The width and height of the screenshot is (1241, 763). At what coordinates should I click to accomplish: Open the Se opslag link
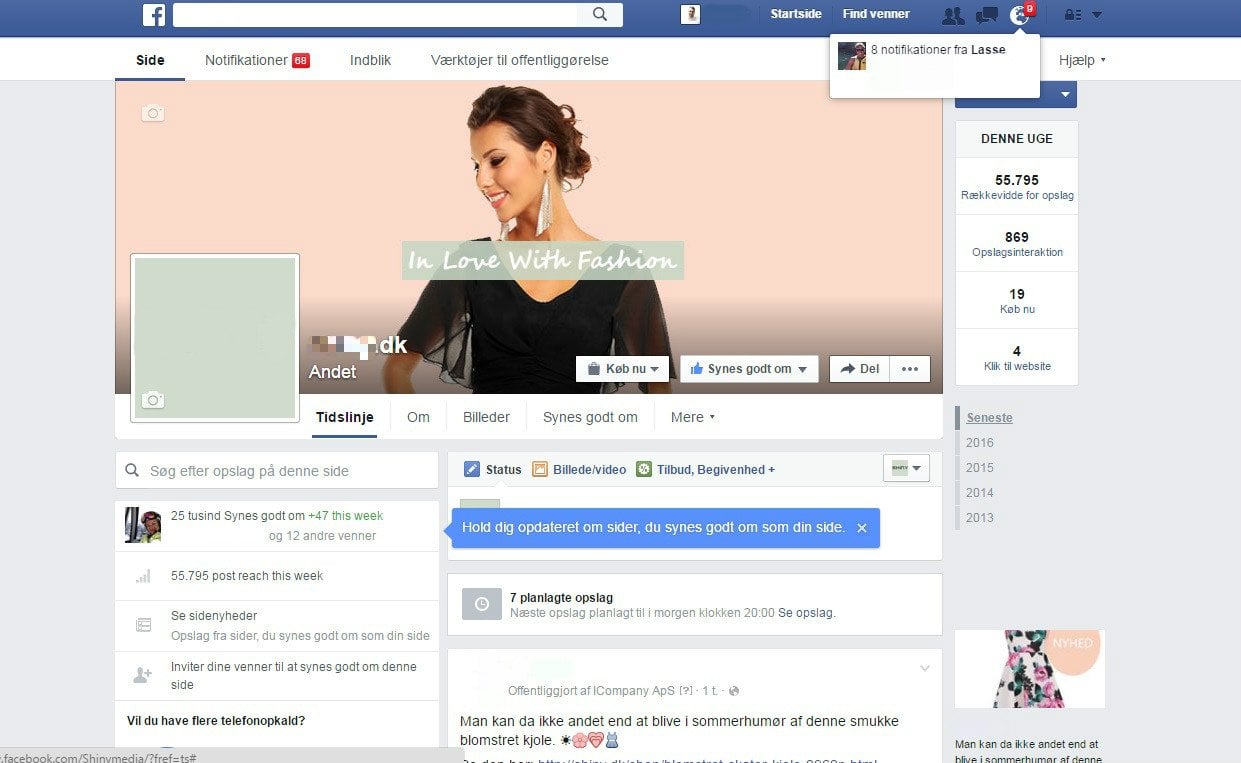tap(806, 613)
